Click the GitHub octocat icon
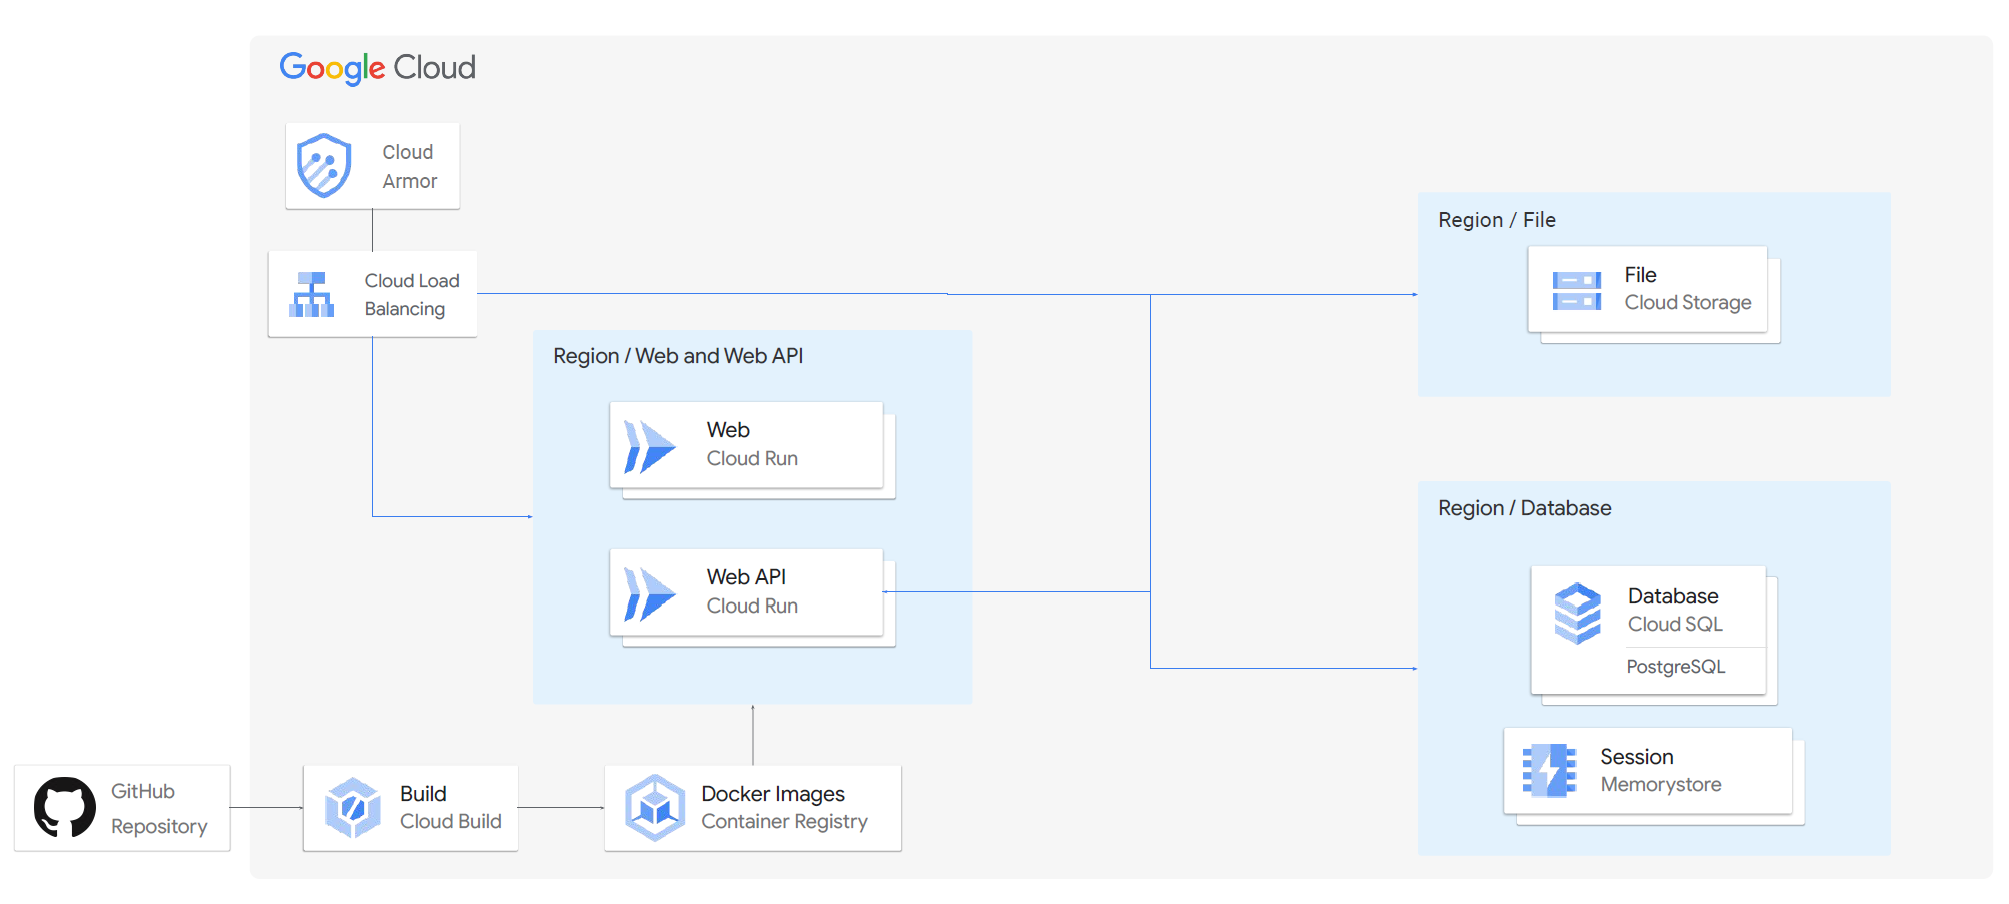This screenshot has width=2009, height=904. 65,807
